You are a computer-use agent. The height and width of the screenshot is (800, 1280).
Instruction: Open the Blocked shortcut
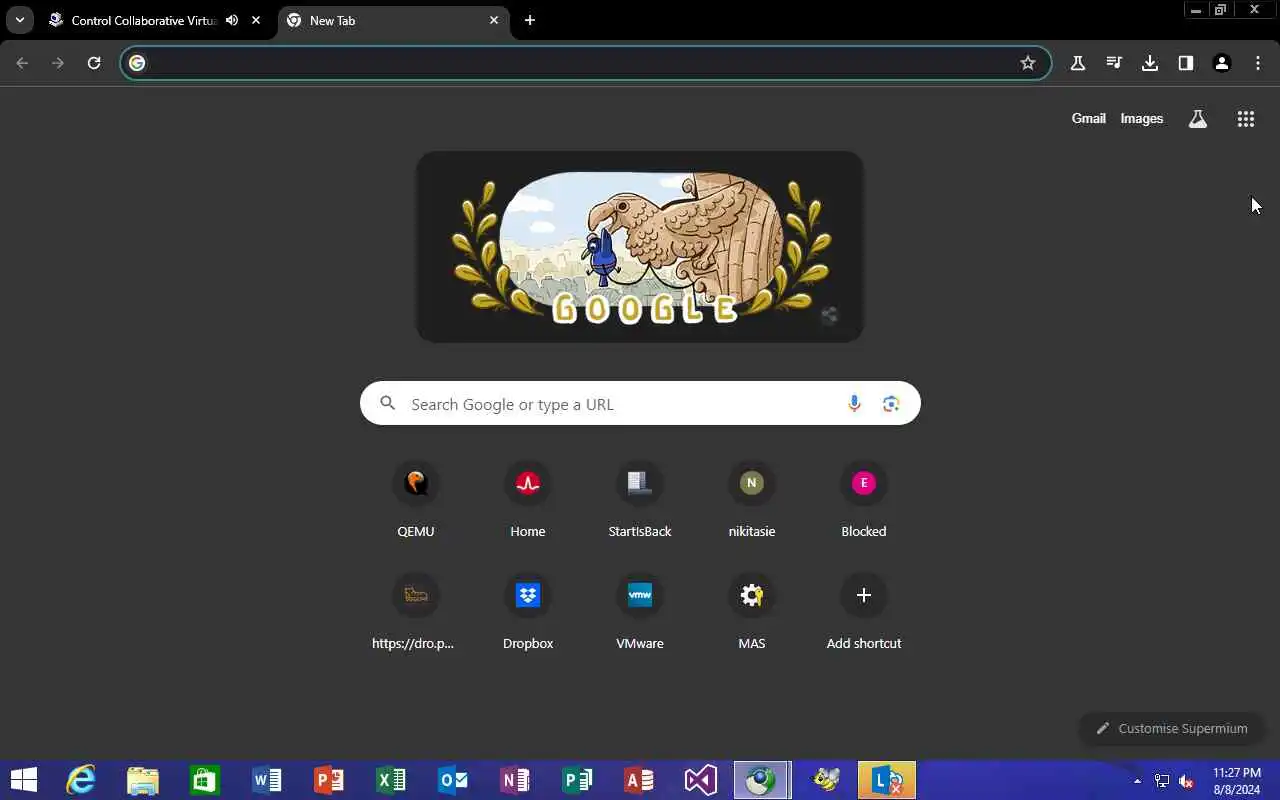click(864, 500)
